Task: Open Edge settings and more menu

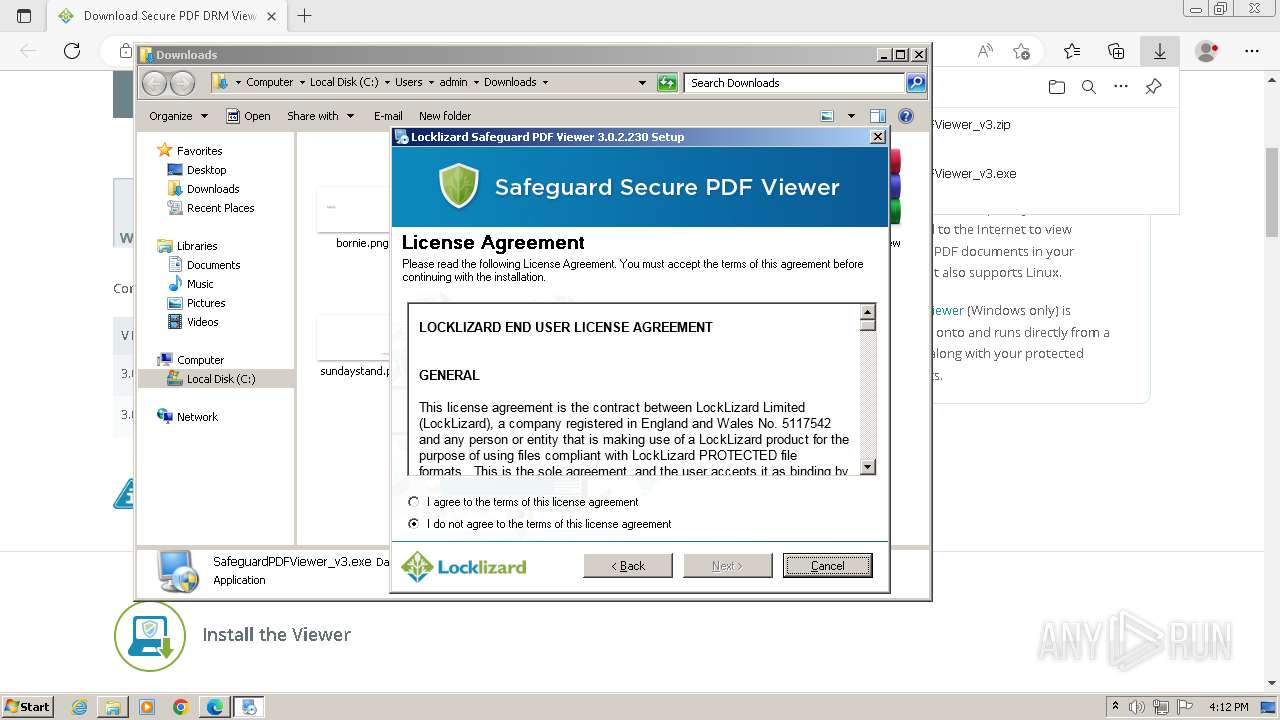Action: coord(1251,51)
